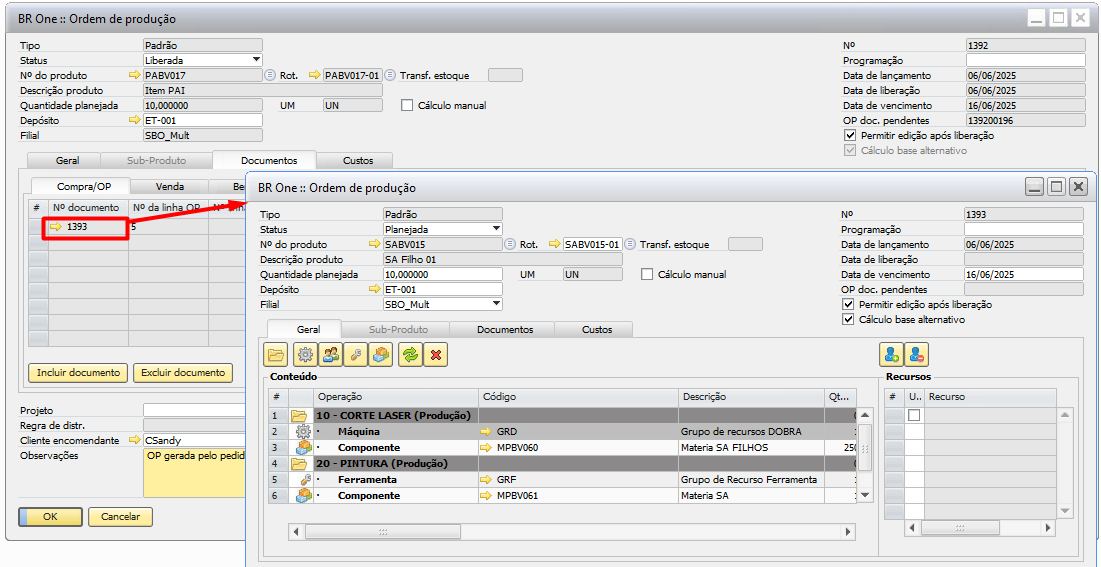This screenshot has height=567, width=1101.
Task: Click the wrench icon of the Ferramenta row
Action: 305,480
